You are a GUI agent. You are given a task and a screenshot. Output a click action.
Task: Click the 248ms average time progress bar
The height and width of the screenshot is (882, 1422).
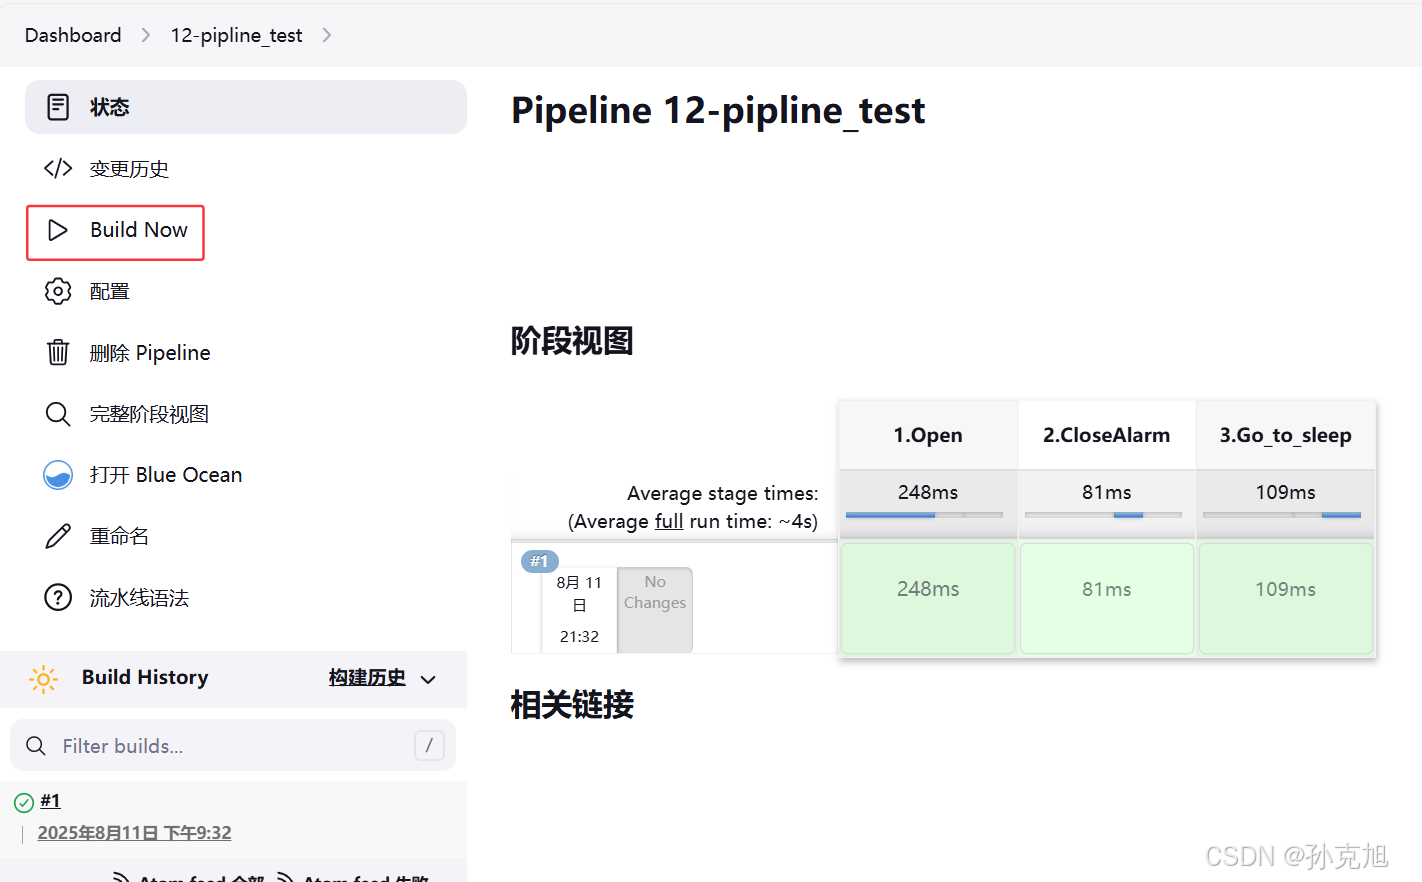pyautogui.click(x=924, y=515)
